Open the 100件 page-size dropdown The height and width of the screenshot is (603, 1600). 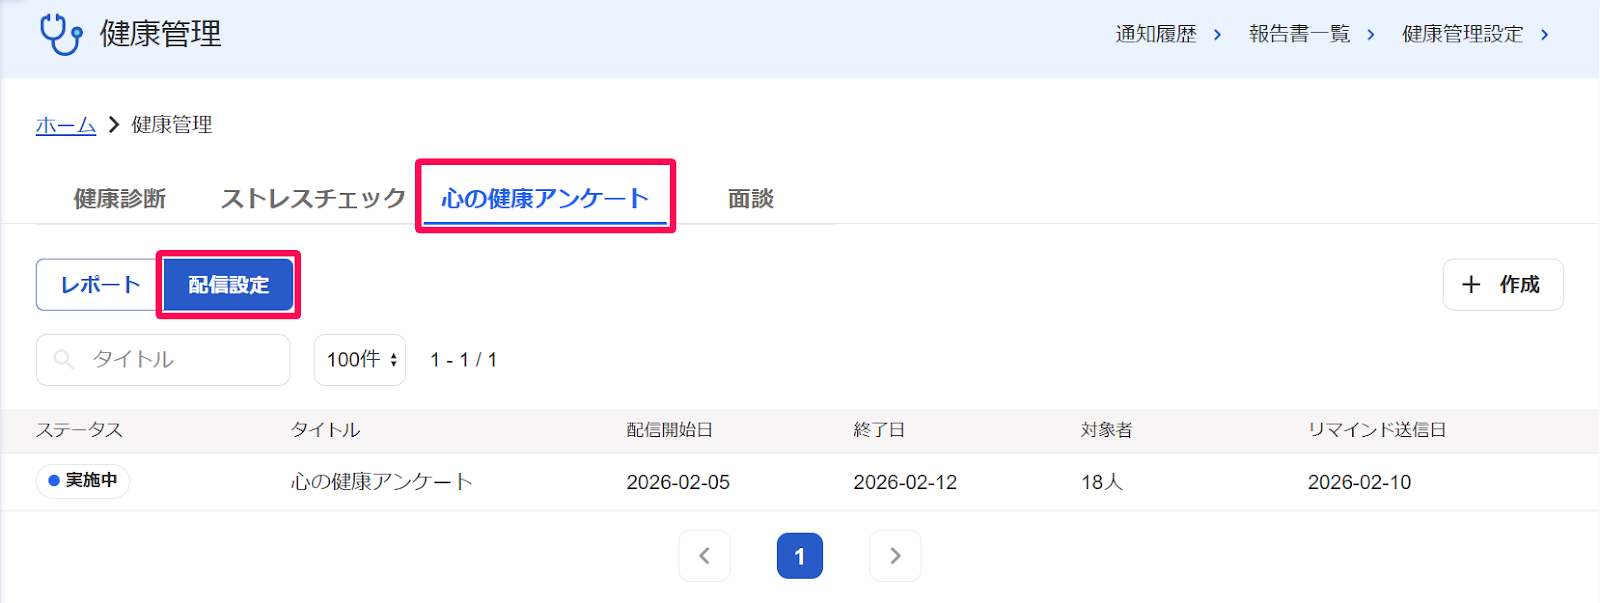pyautogui.click(x=360, y=360)
